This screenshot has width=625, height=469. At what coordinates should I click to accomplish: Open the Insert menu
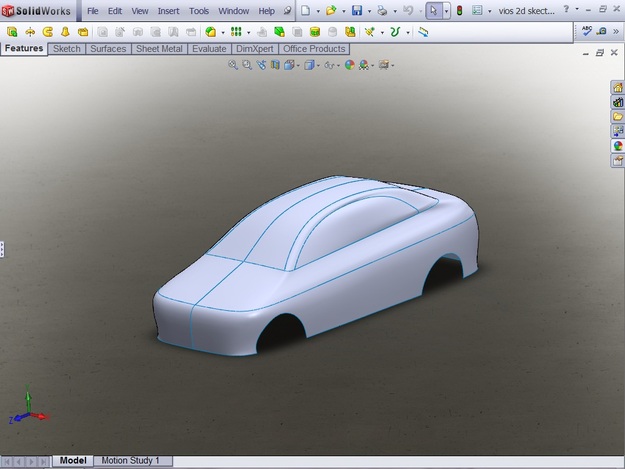click(x=168, y=11)
